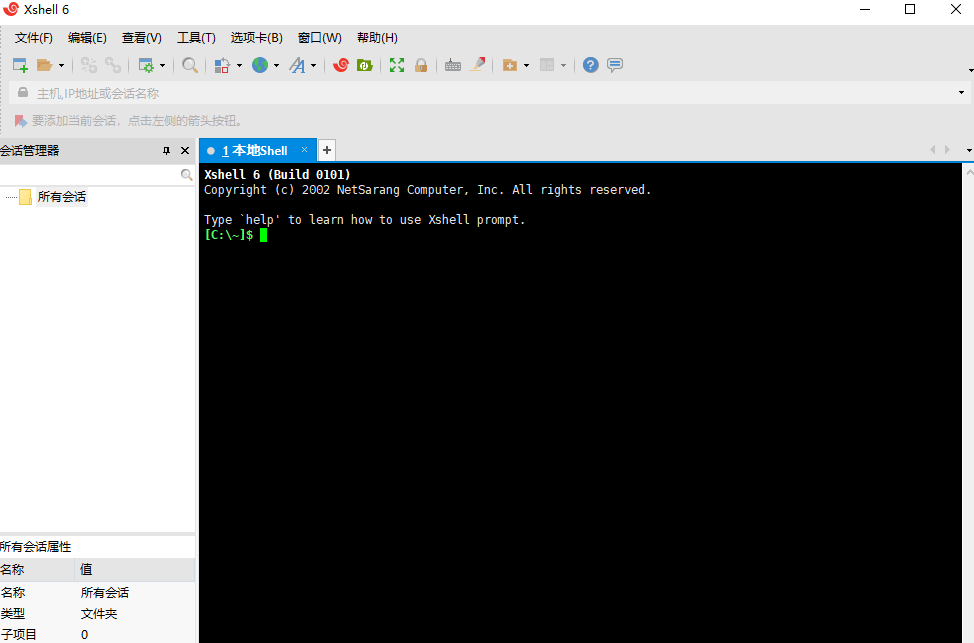Pin the session manager panel

coord(167,150)
